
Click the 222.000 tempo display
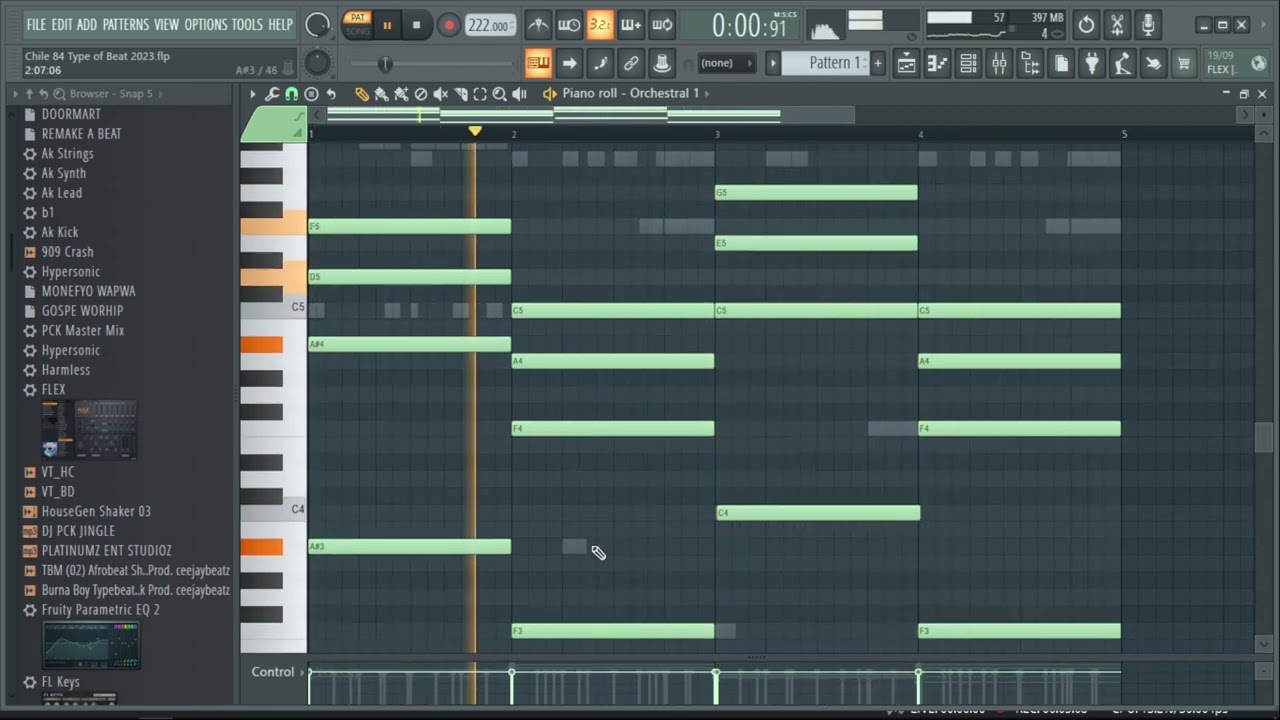[490, 25]
